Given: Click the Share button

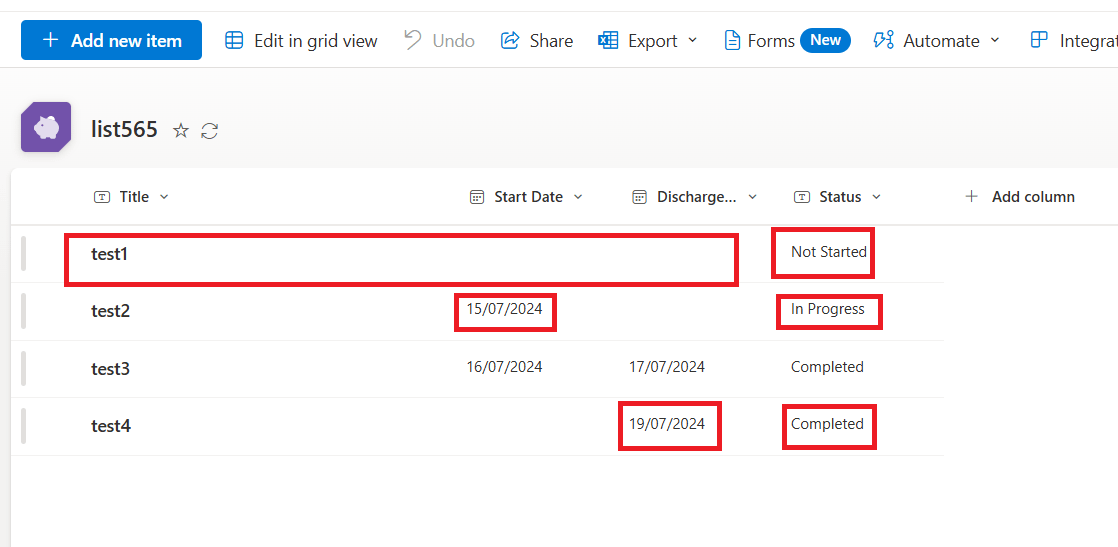Looking at the screenshot, I should click(x=536, y=41).
